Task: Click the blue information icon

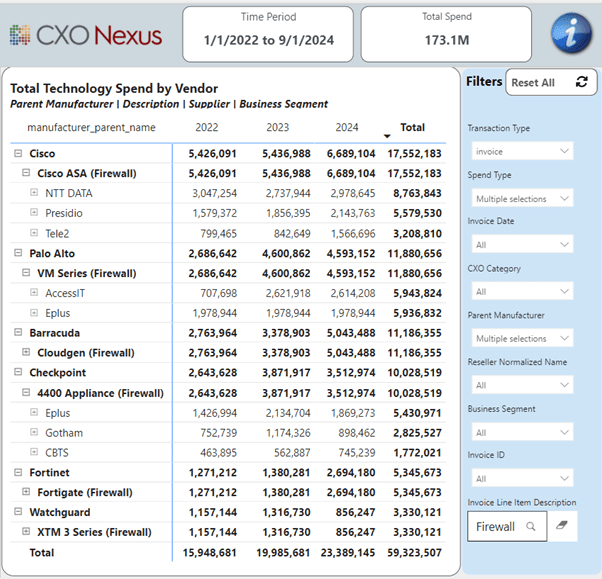Action: pos(571,36)
